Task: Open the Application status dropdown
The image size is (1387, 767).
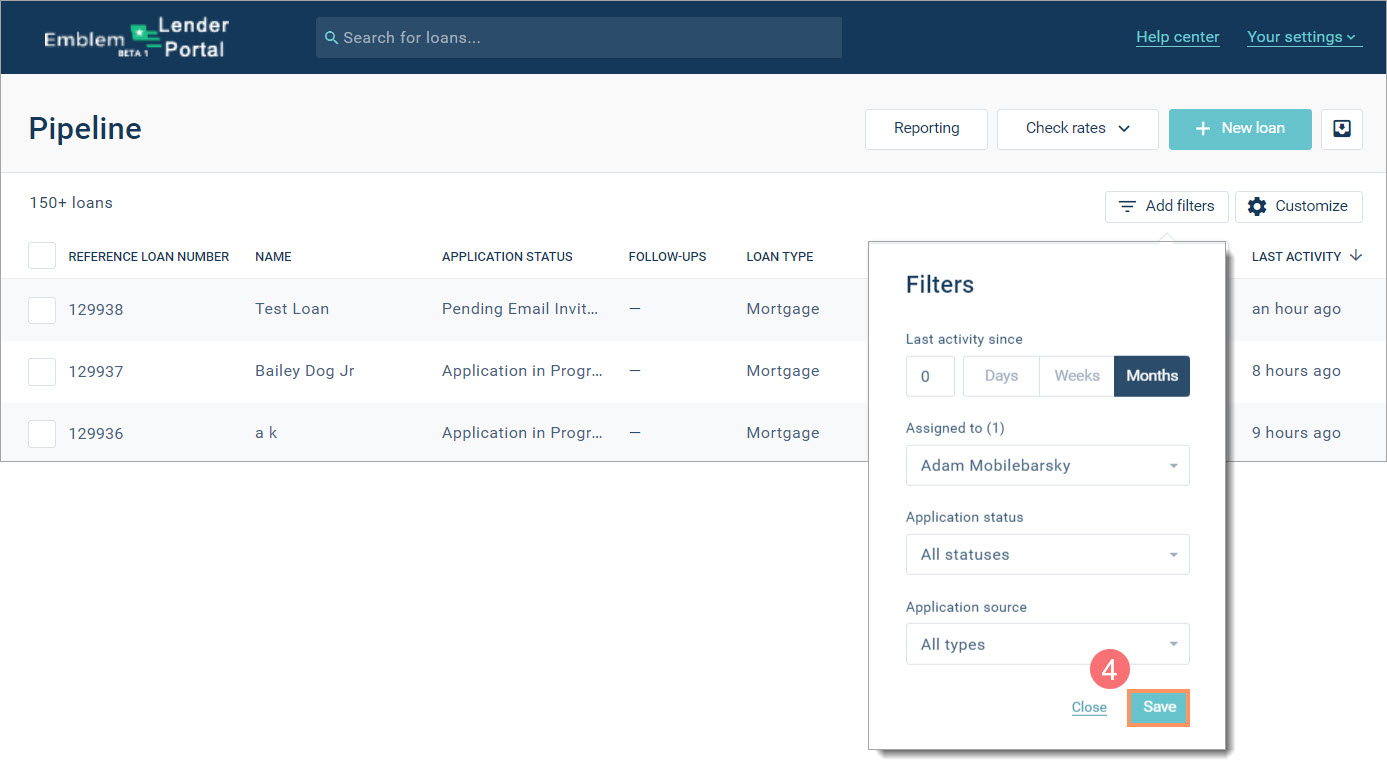Action: pos(1048,555)
